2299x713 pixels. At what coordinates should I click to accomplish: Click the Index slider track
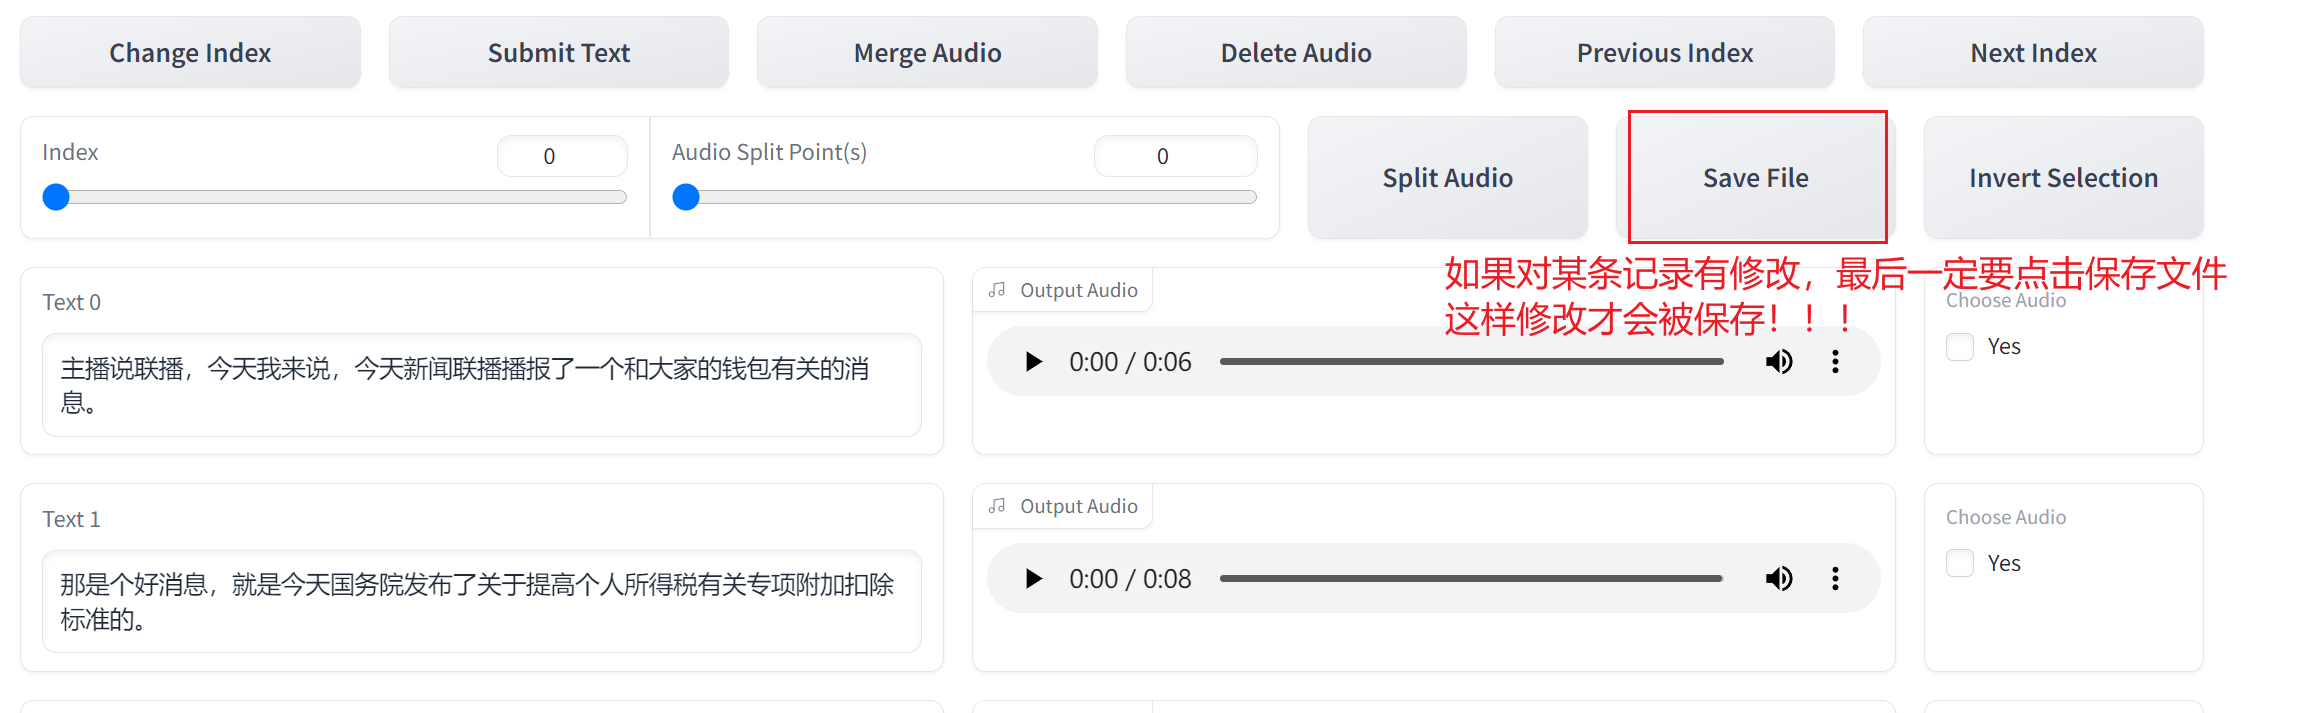(335, 197)
